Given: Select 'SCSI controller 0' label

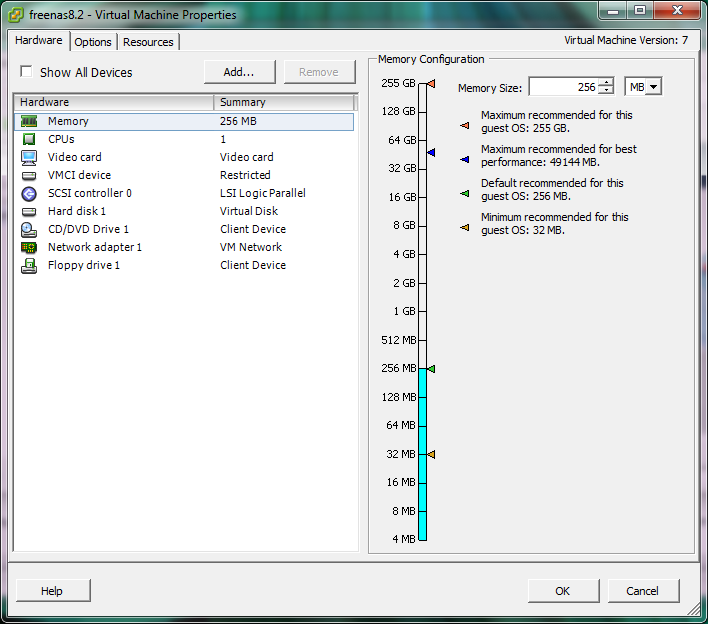Looking at the screenshot, I should [x=89, y=193].
